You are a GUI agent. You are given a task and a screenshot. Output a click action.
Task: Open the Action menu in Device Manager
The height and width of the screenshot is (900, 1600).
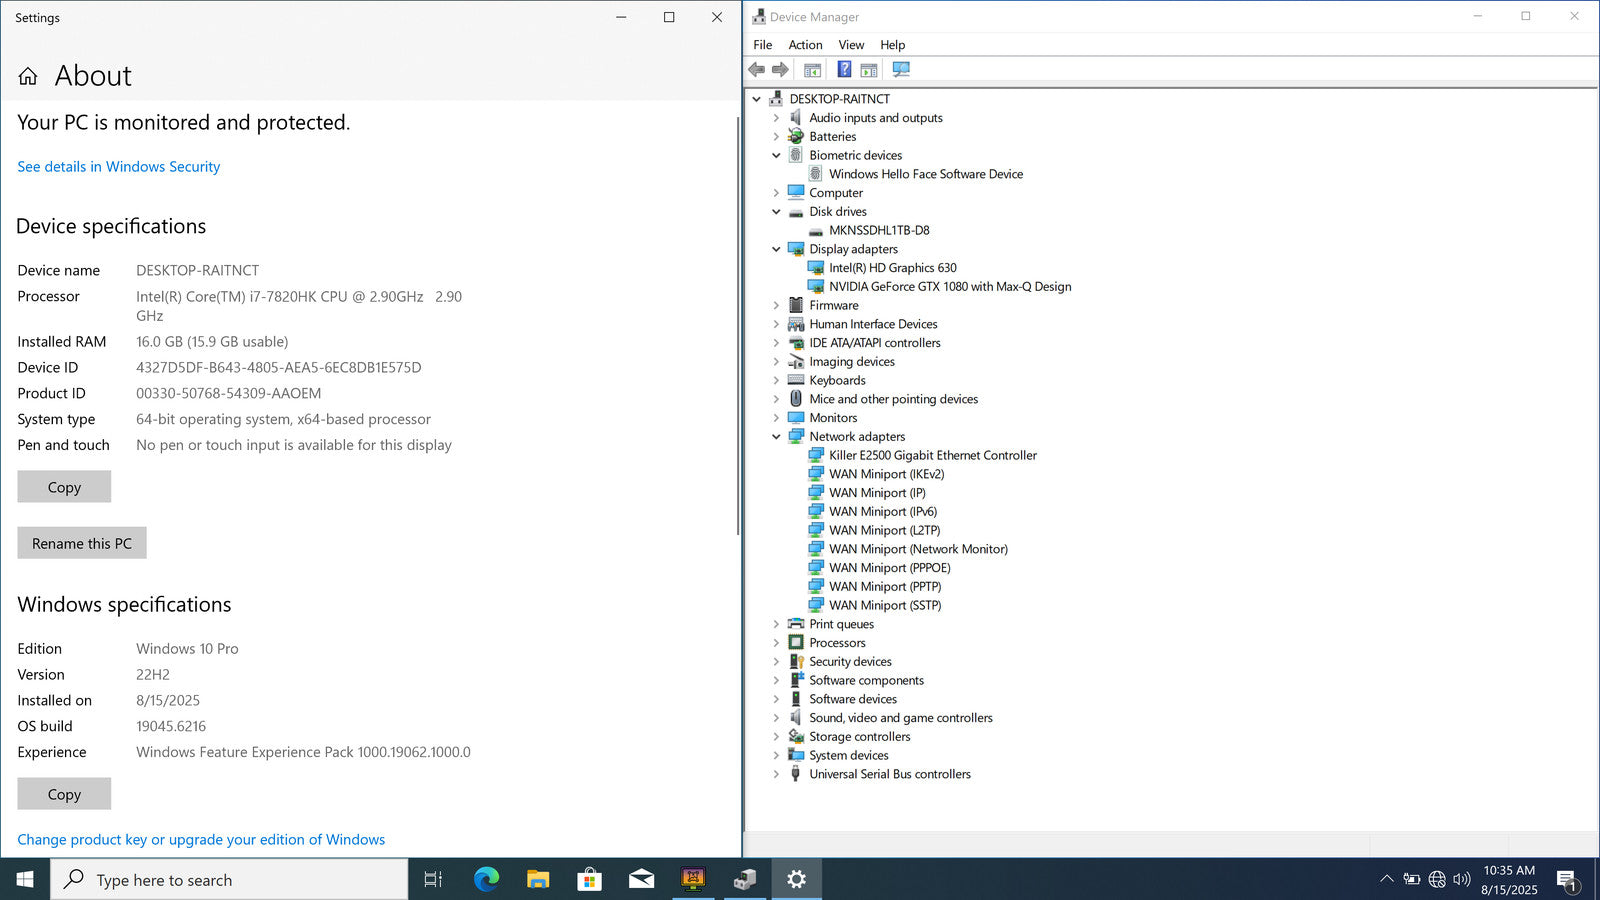[x=805, y=45]
